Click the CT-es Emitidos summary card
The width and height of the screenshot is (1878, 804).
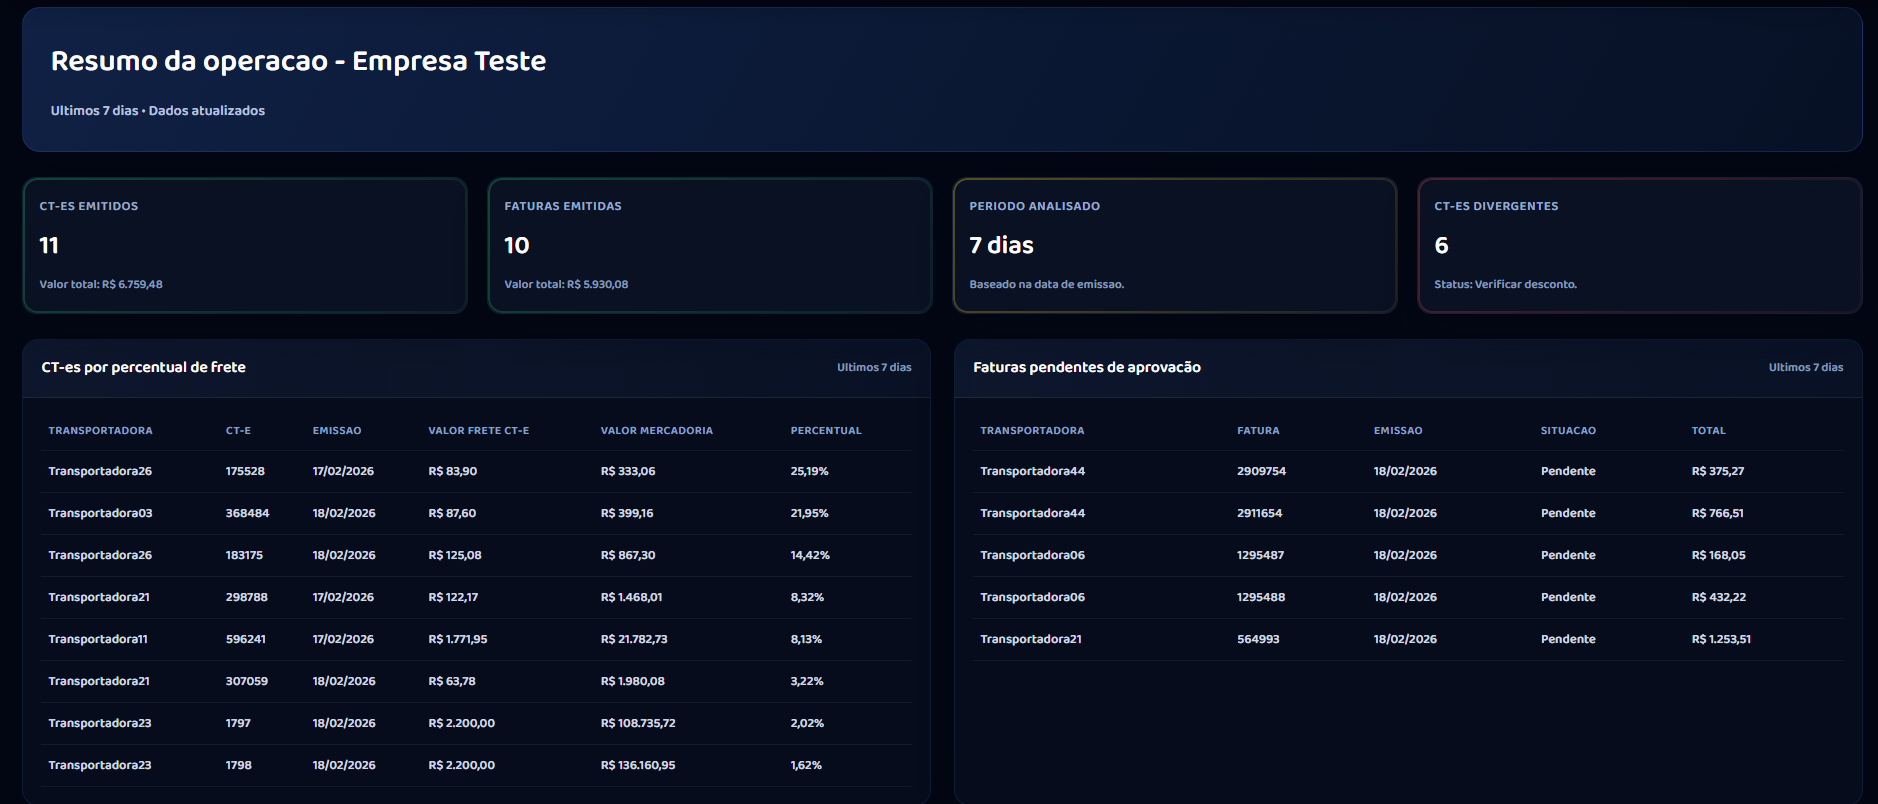click(244, 245)
